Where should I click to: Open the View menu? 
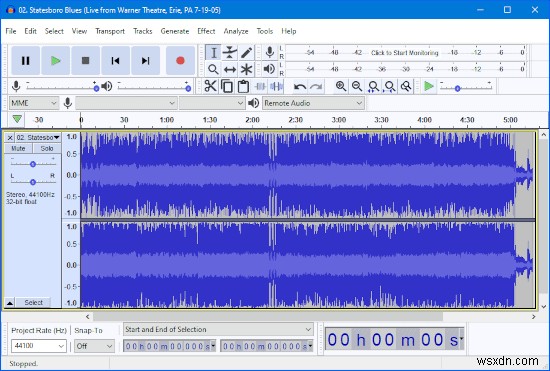(79, 31)
